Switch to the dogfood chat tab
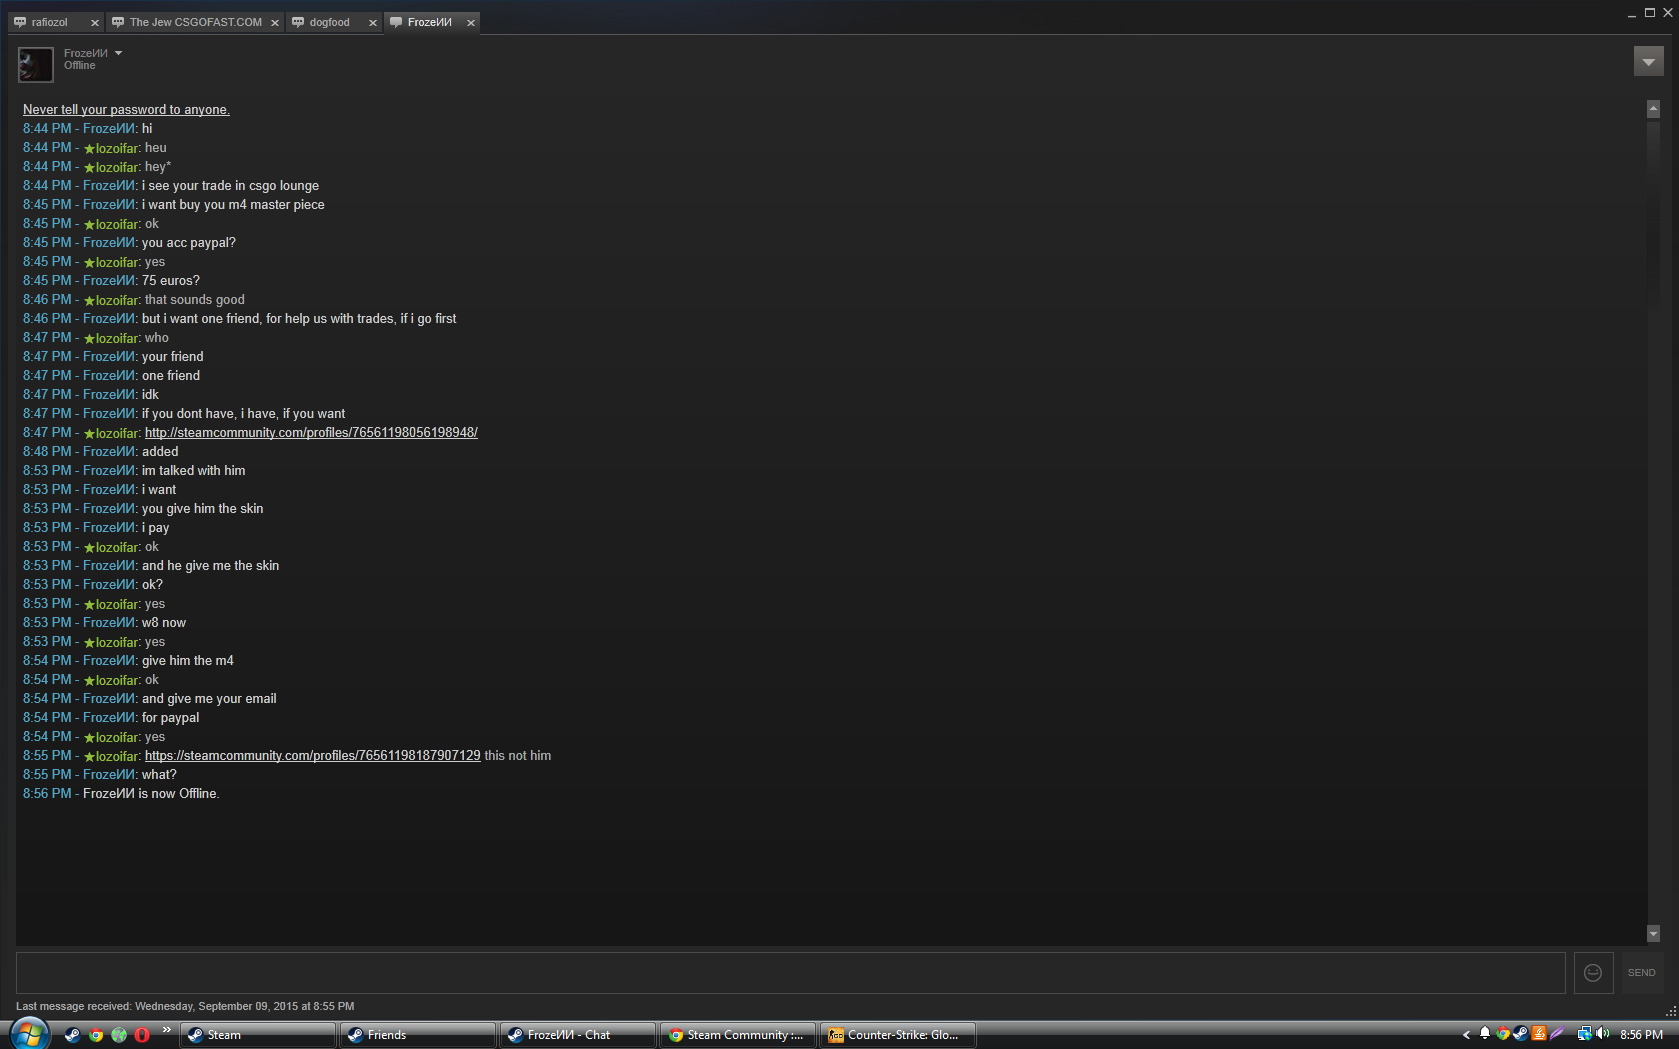 click(x=329, y=22)
